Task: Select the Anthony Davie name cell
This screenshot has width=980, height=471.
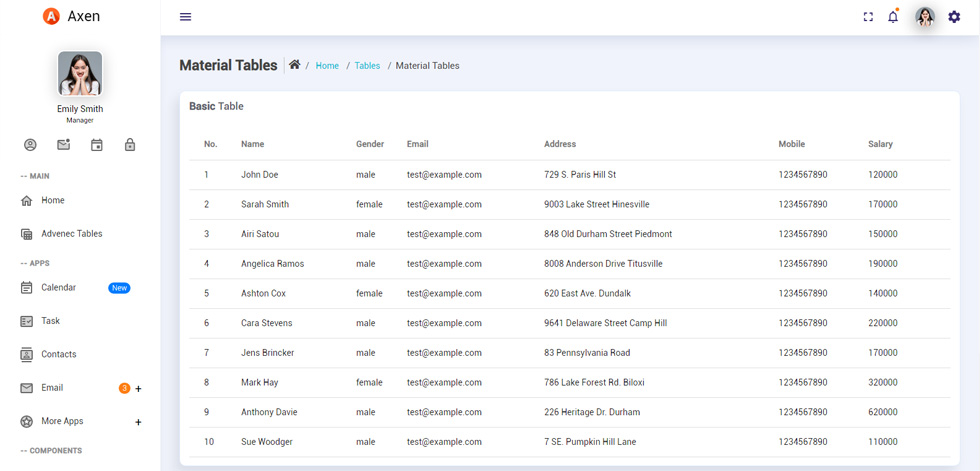Action: (x=269, y=412)
